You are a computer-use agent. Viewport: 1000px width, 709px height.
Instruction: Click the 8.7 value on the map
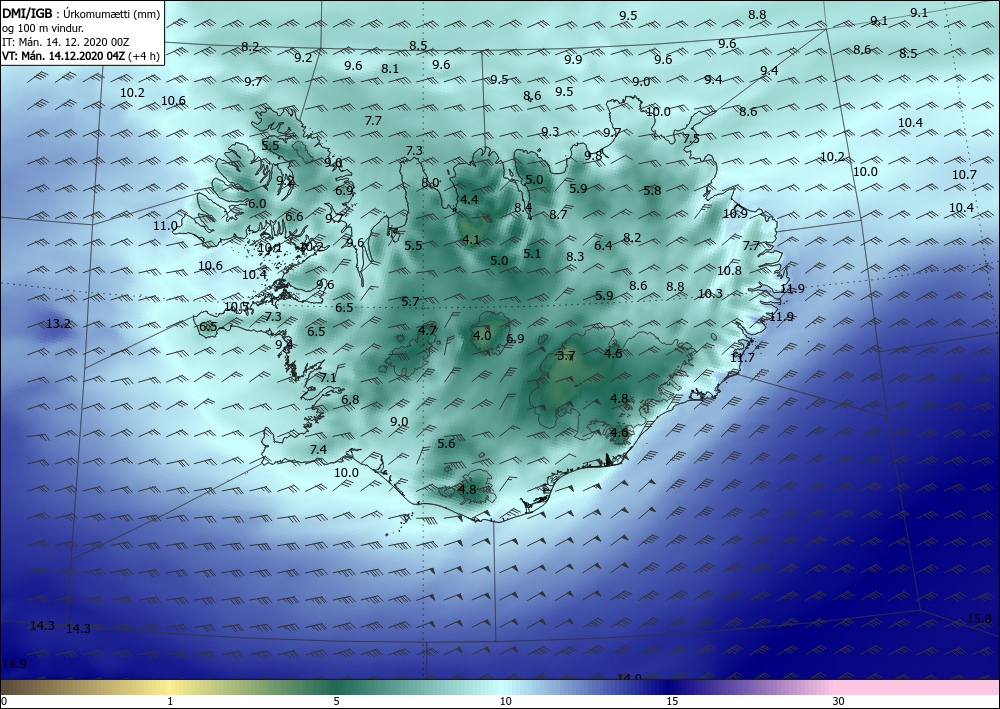pos(558,215)
